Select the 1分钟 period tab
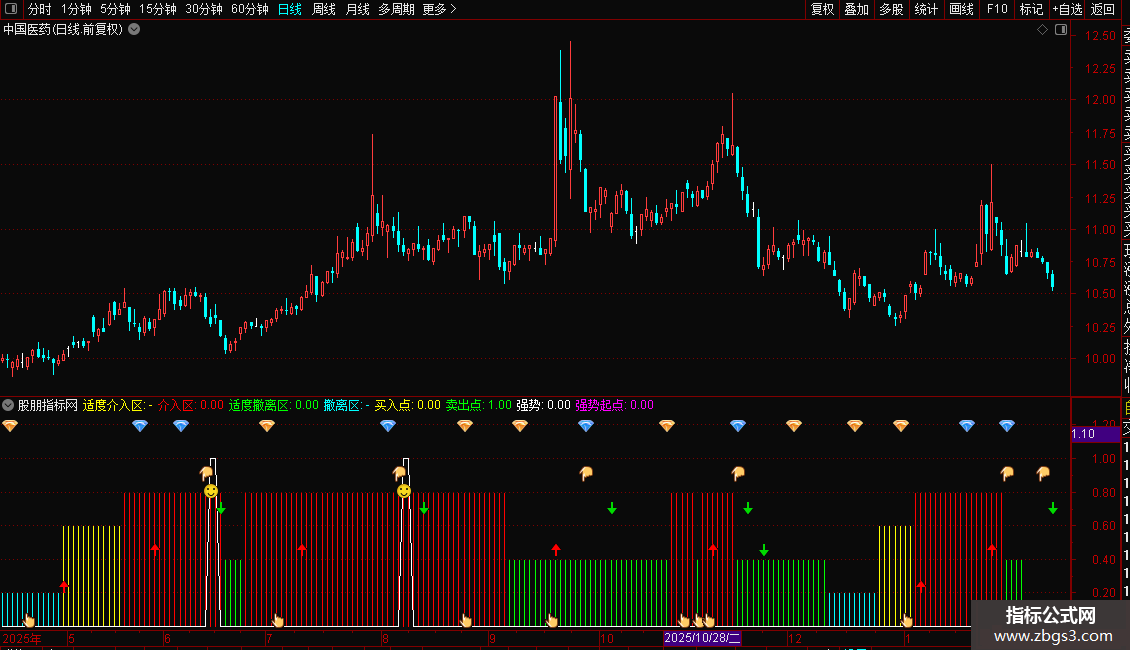This screenshot has width=1130, height=650. pos(76,9)
